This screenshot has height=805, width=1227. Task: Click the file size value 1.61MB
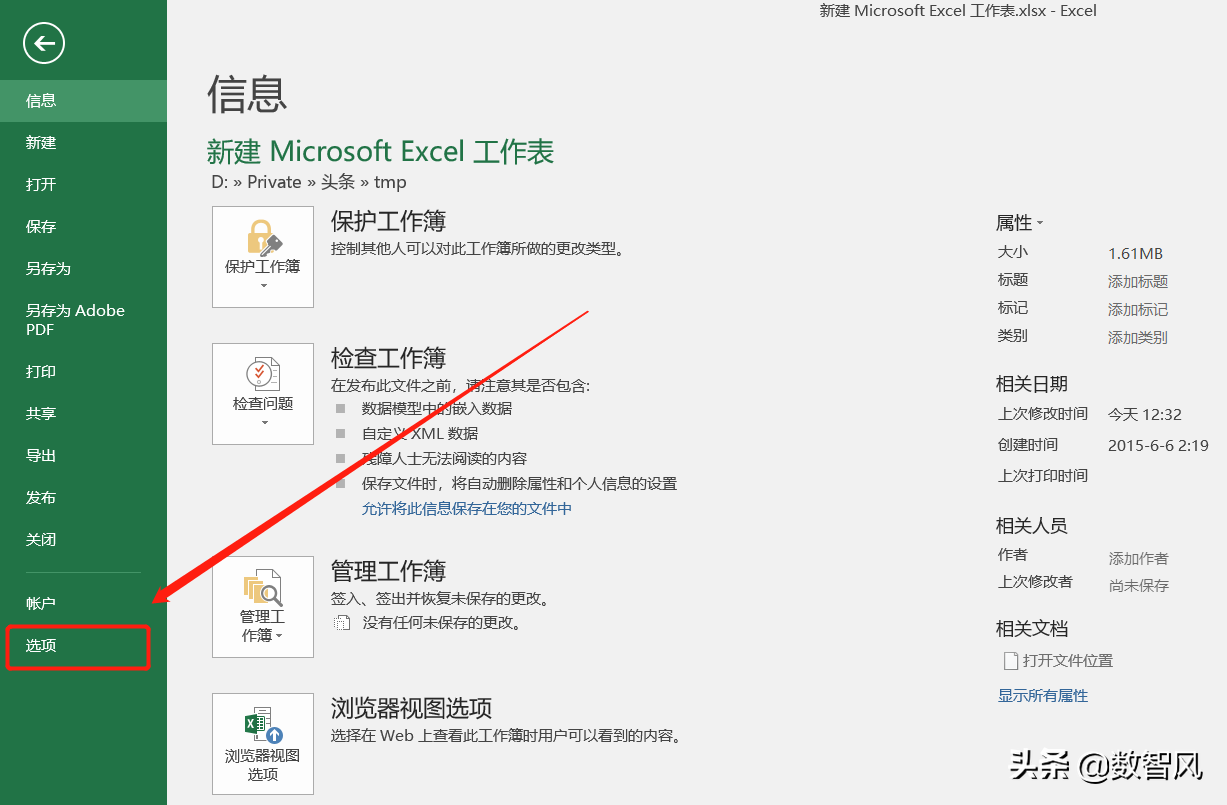[1136, 254]
